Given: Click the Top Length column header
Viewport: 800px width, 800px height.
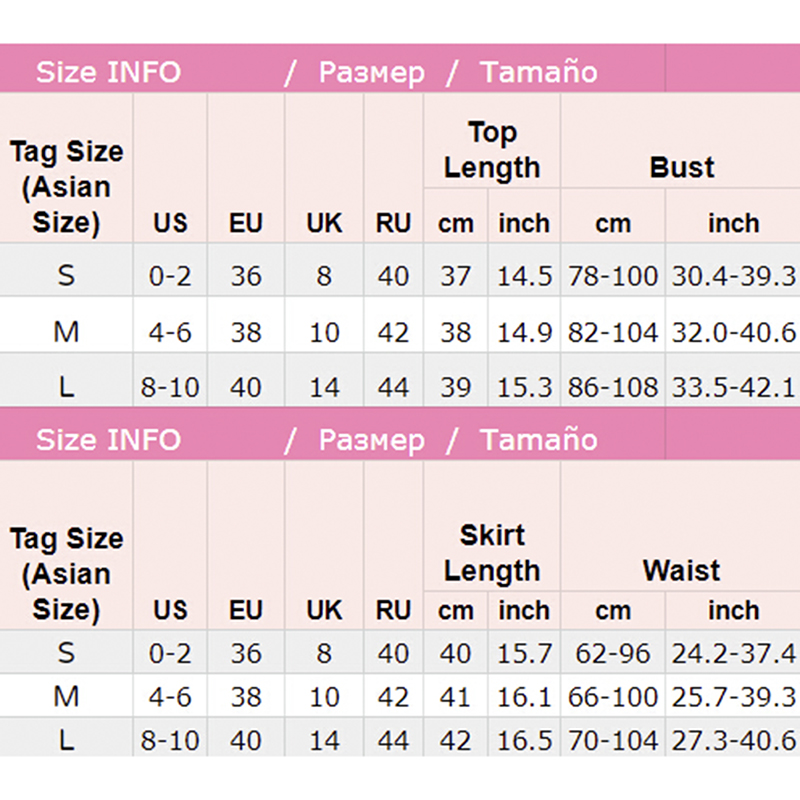Looking at the screenshot, I should 492,150.
